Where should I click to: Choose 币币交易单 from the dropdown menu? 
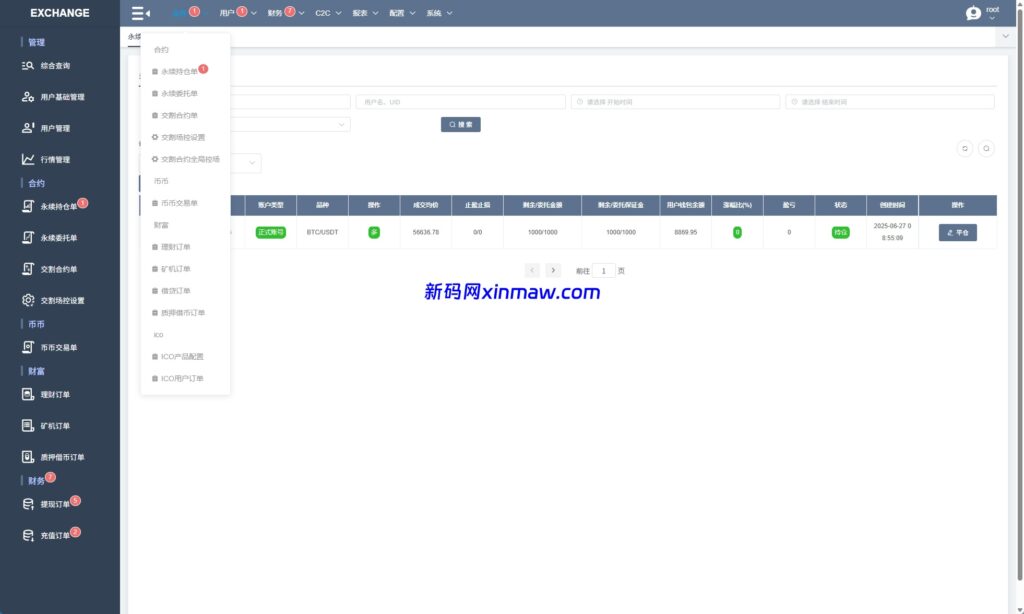point(179,203)
